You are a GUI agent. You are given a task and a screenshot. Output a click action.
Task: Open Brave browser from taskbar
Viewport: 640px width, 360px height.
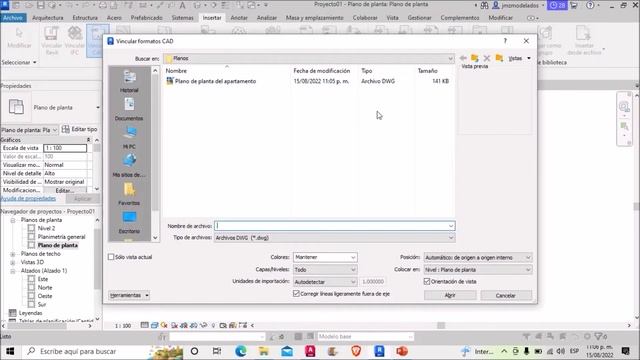(x=356, y=351)
